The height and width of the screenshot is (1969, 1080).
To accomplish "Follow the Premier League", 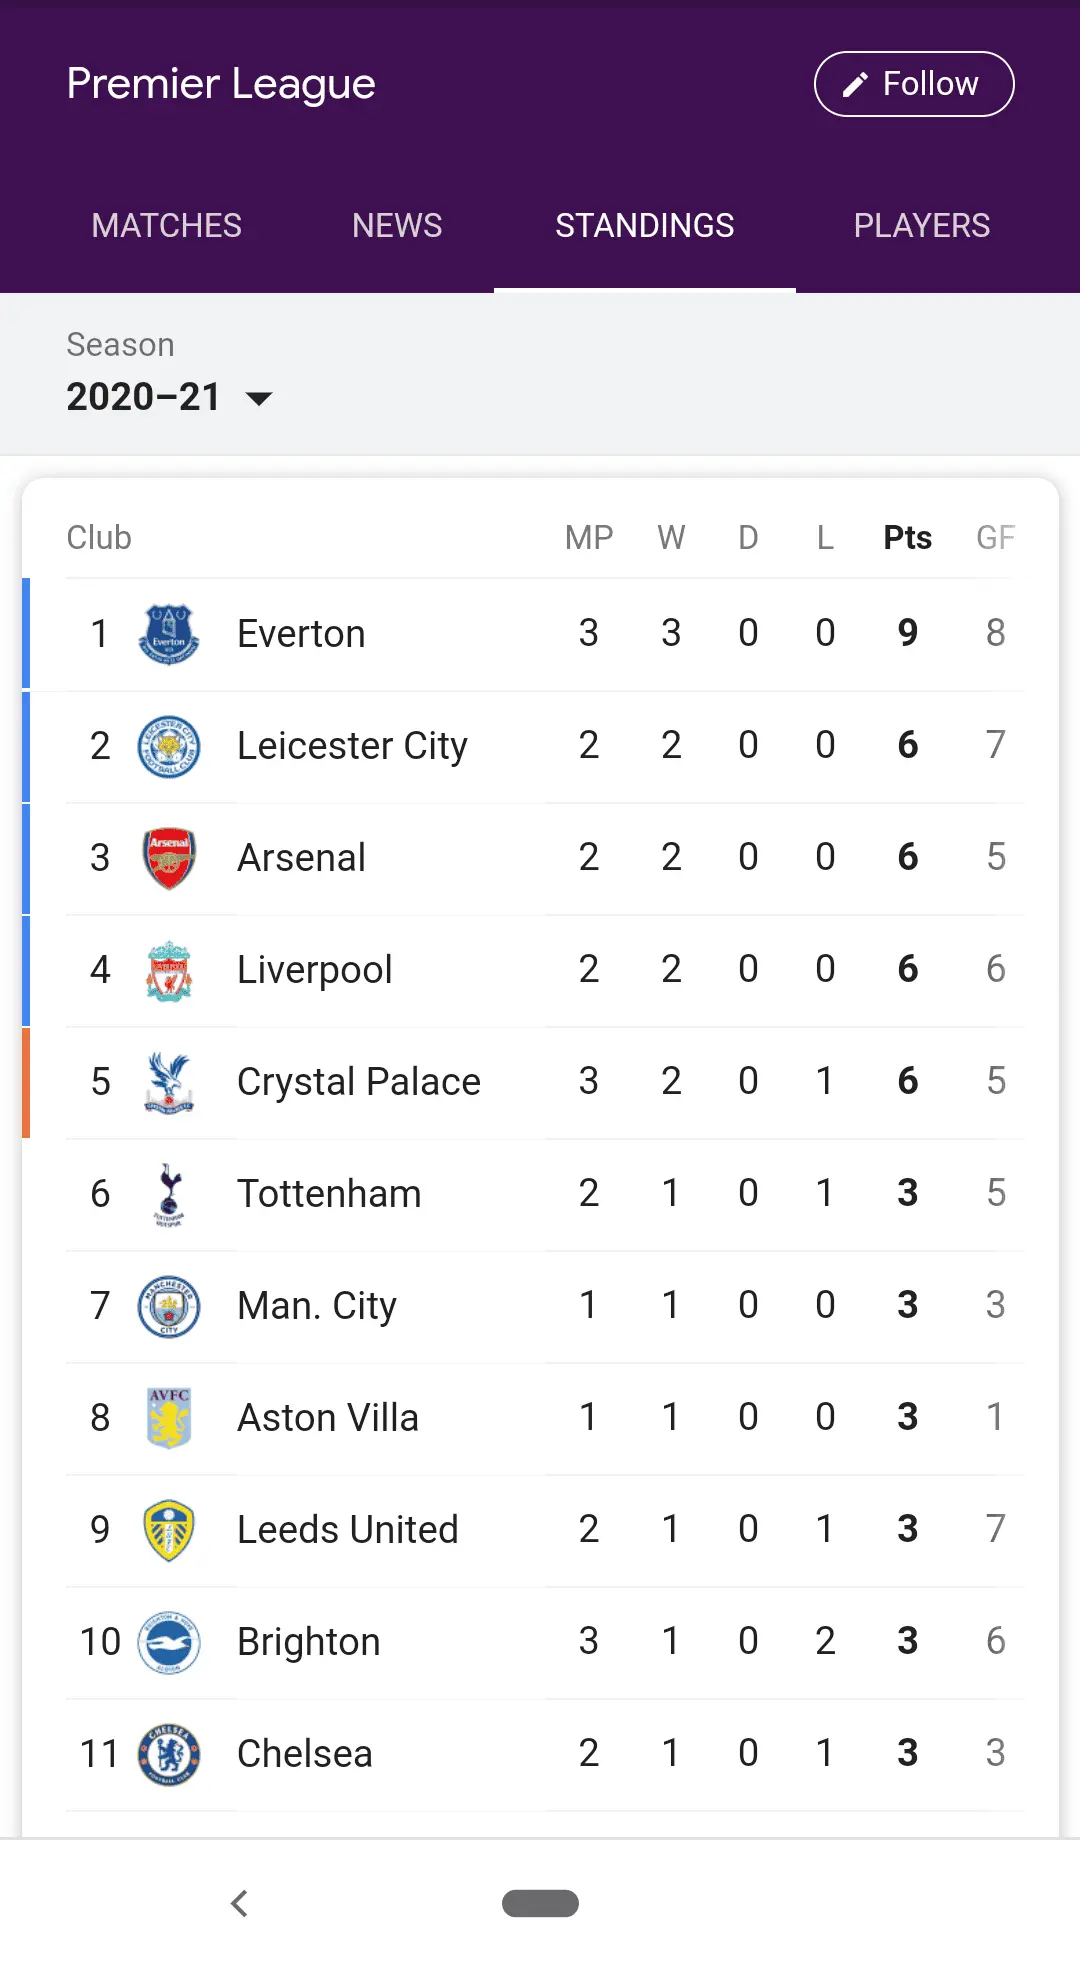I will click(914, 84).
